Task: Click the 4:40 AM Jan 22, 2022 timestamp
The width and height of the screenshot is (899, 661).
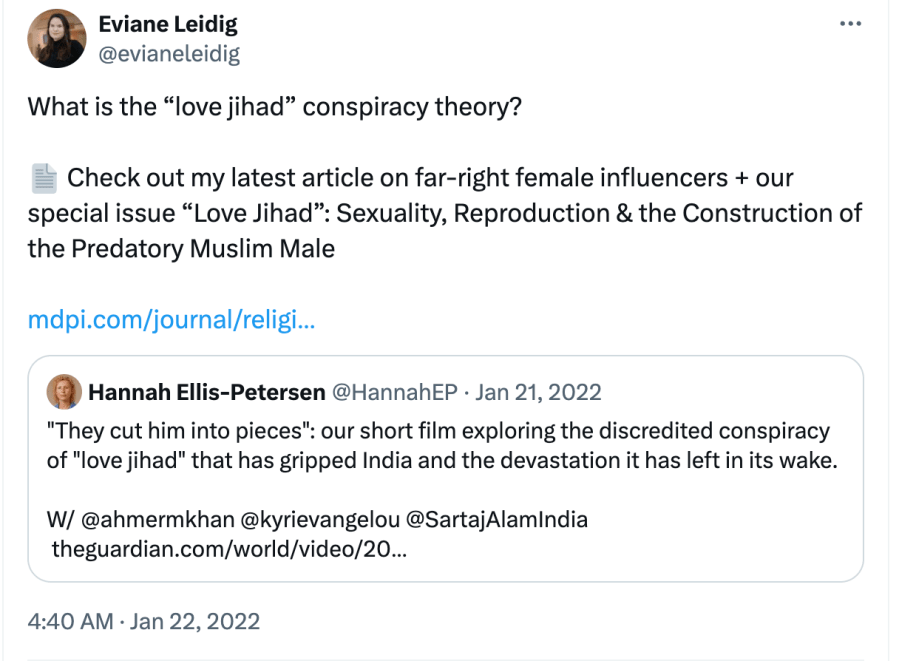Action: point(144,621)
